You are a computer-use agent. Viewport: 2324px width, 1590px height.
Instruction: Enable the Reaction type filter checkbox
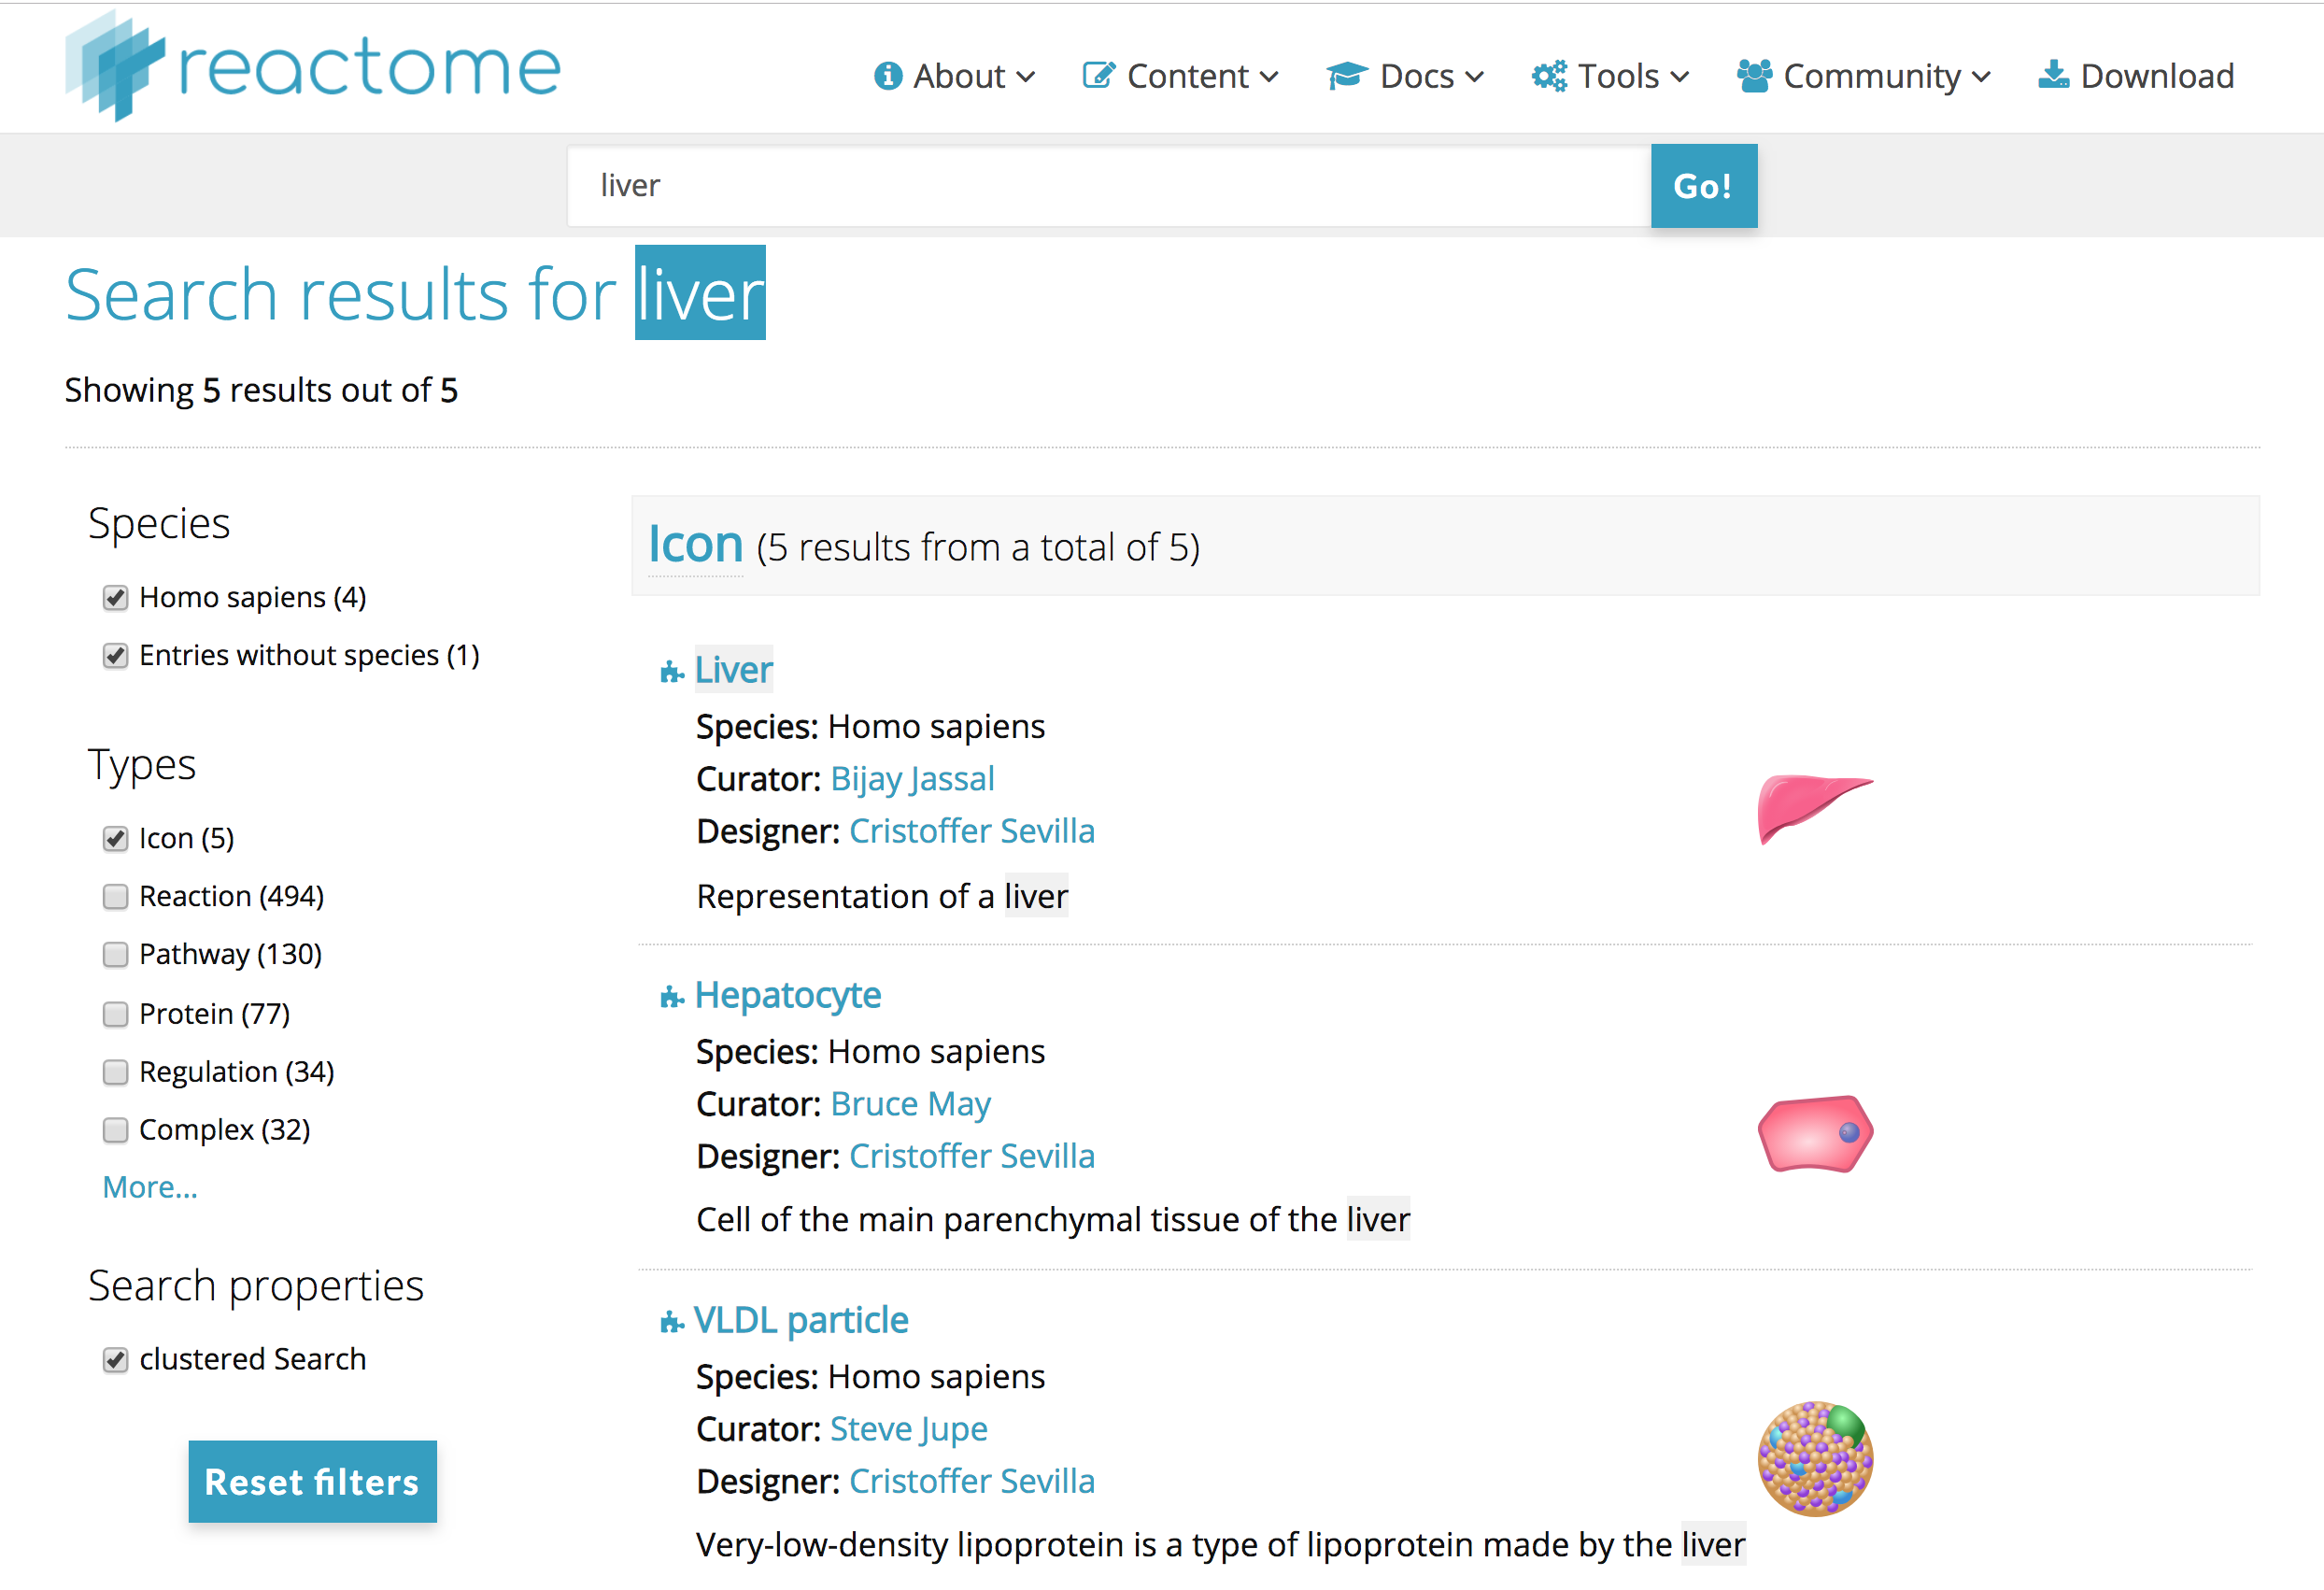coord(111,894)
